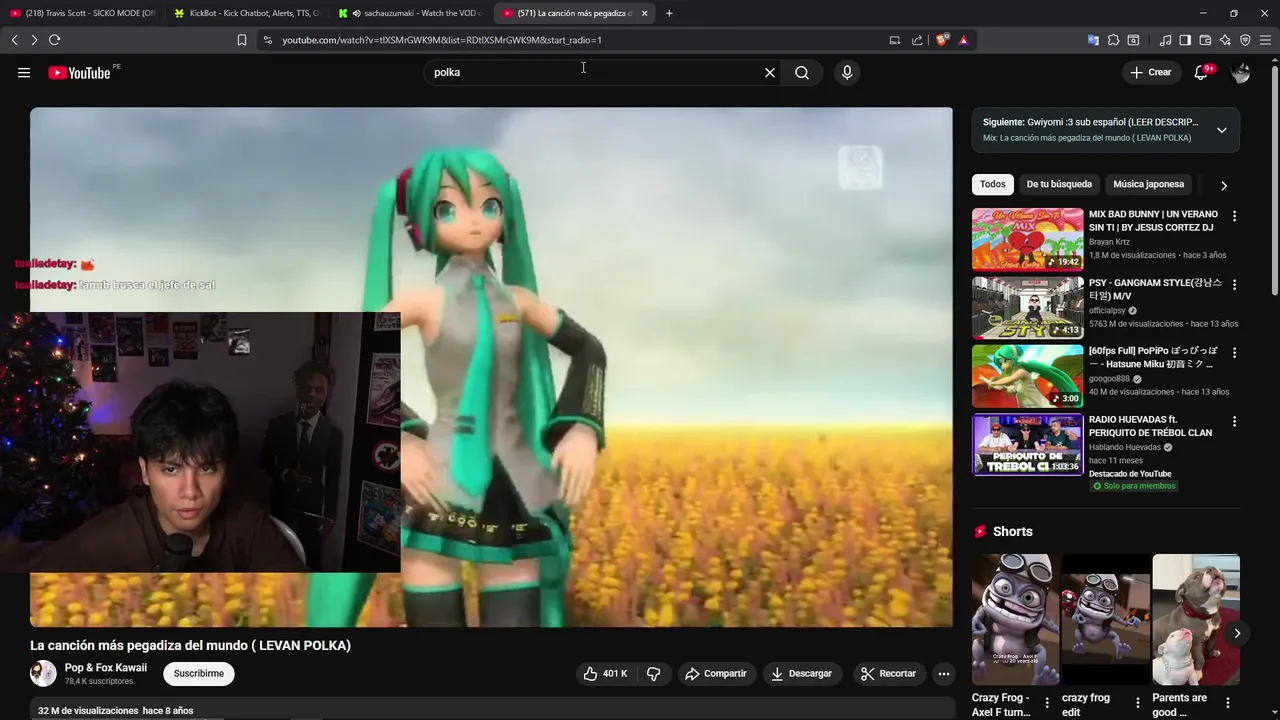Open options for PSY Gangnam Style
This screenshot has width=1280, height=720.
click(1234, 284)
